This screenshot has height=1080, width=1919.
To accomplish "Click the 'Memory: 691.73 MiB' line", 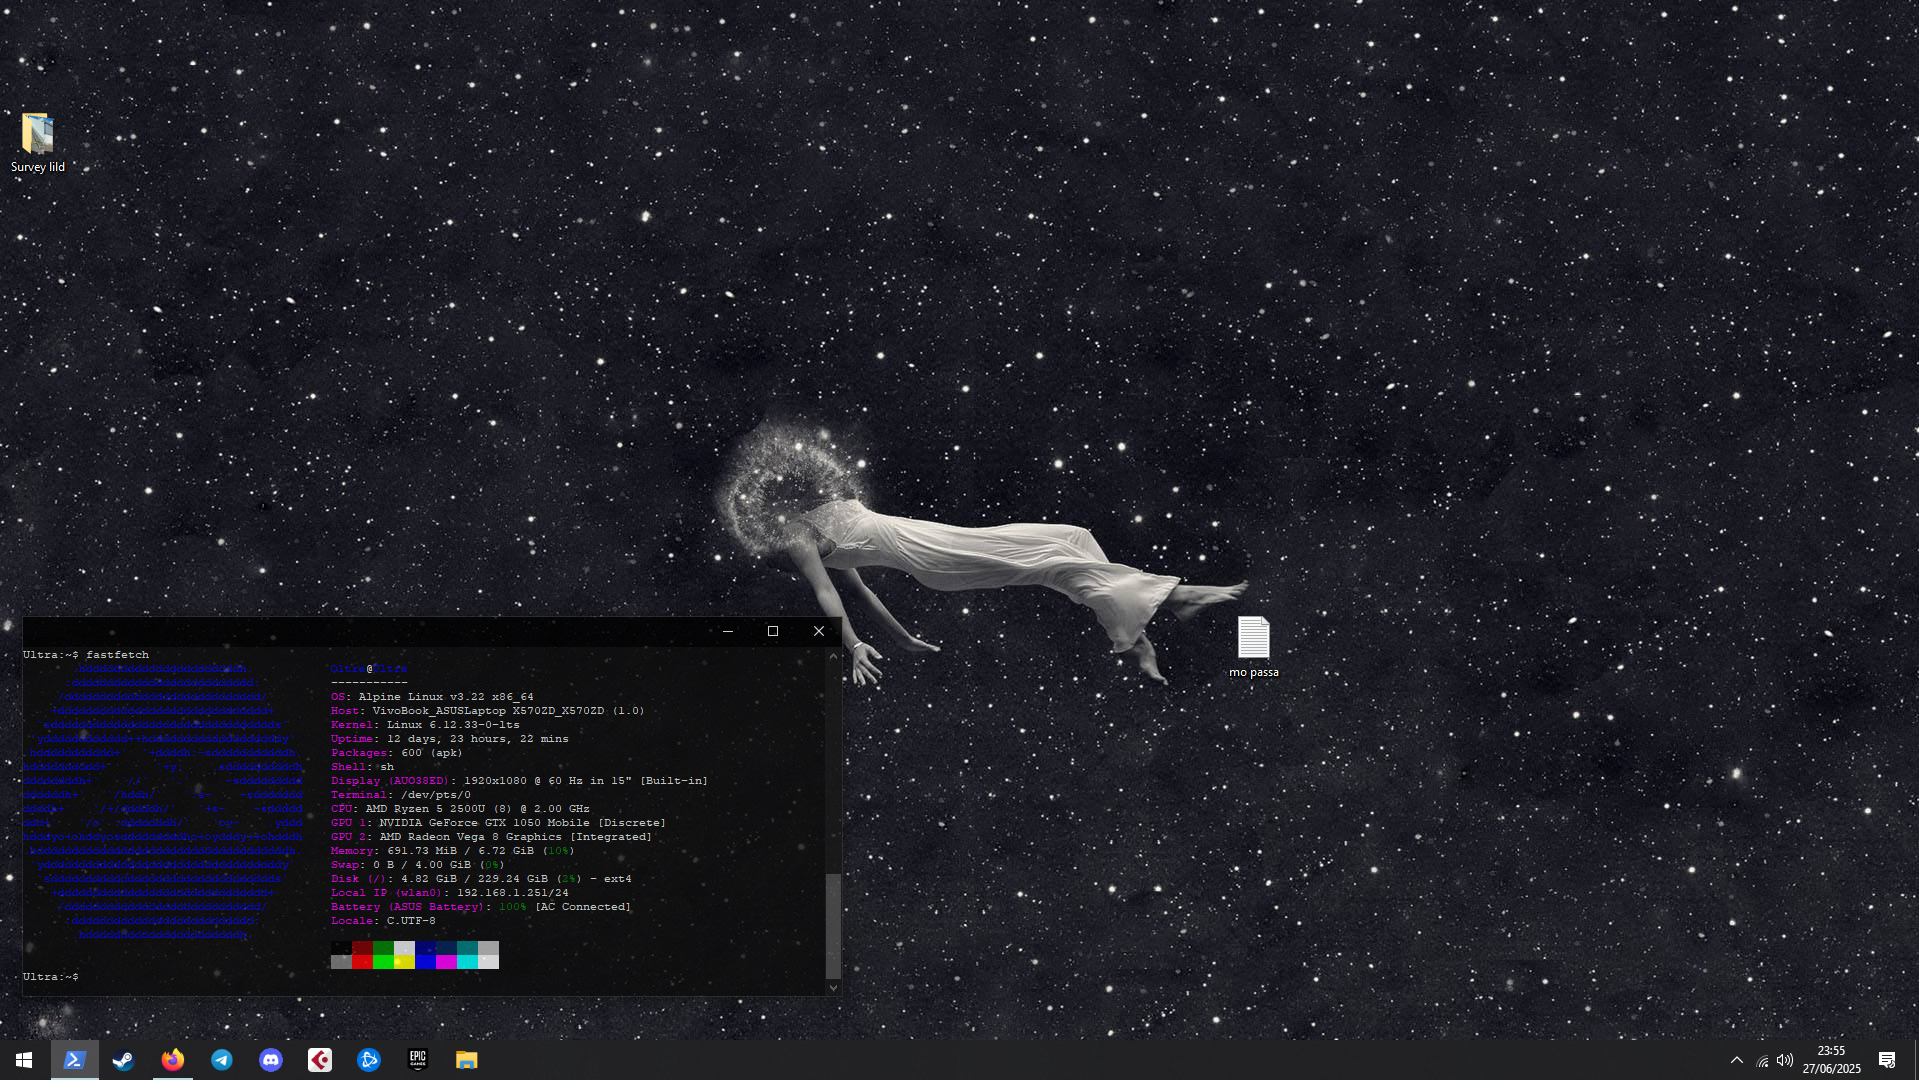I will click(453, 851).
